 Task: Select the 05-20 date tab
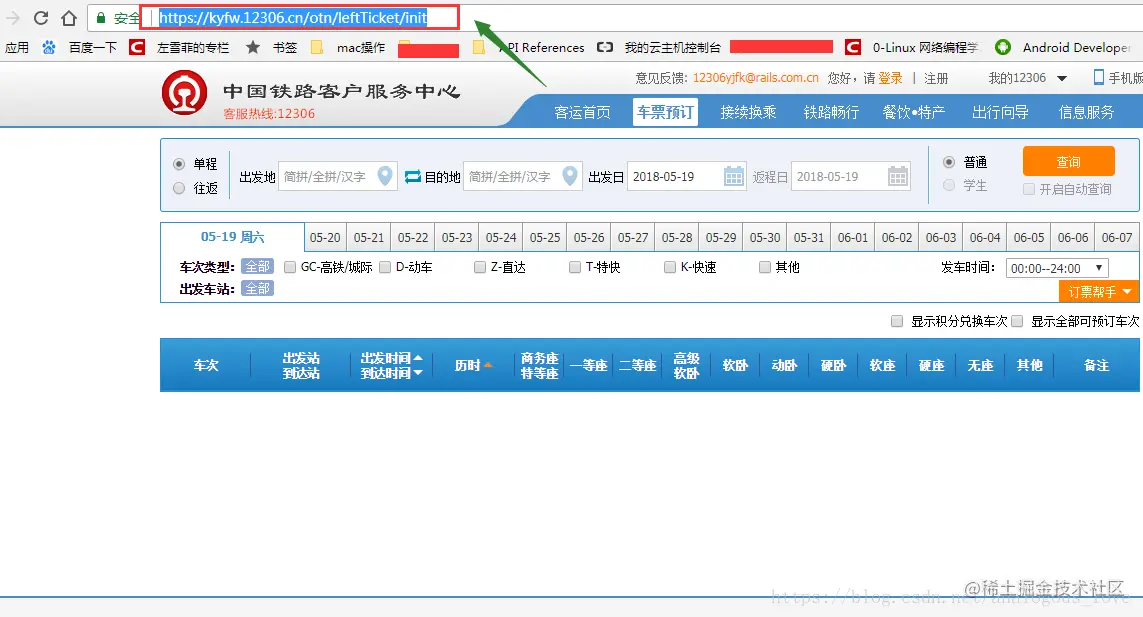point(325,237)
